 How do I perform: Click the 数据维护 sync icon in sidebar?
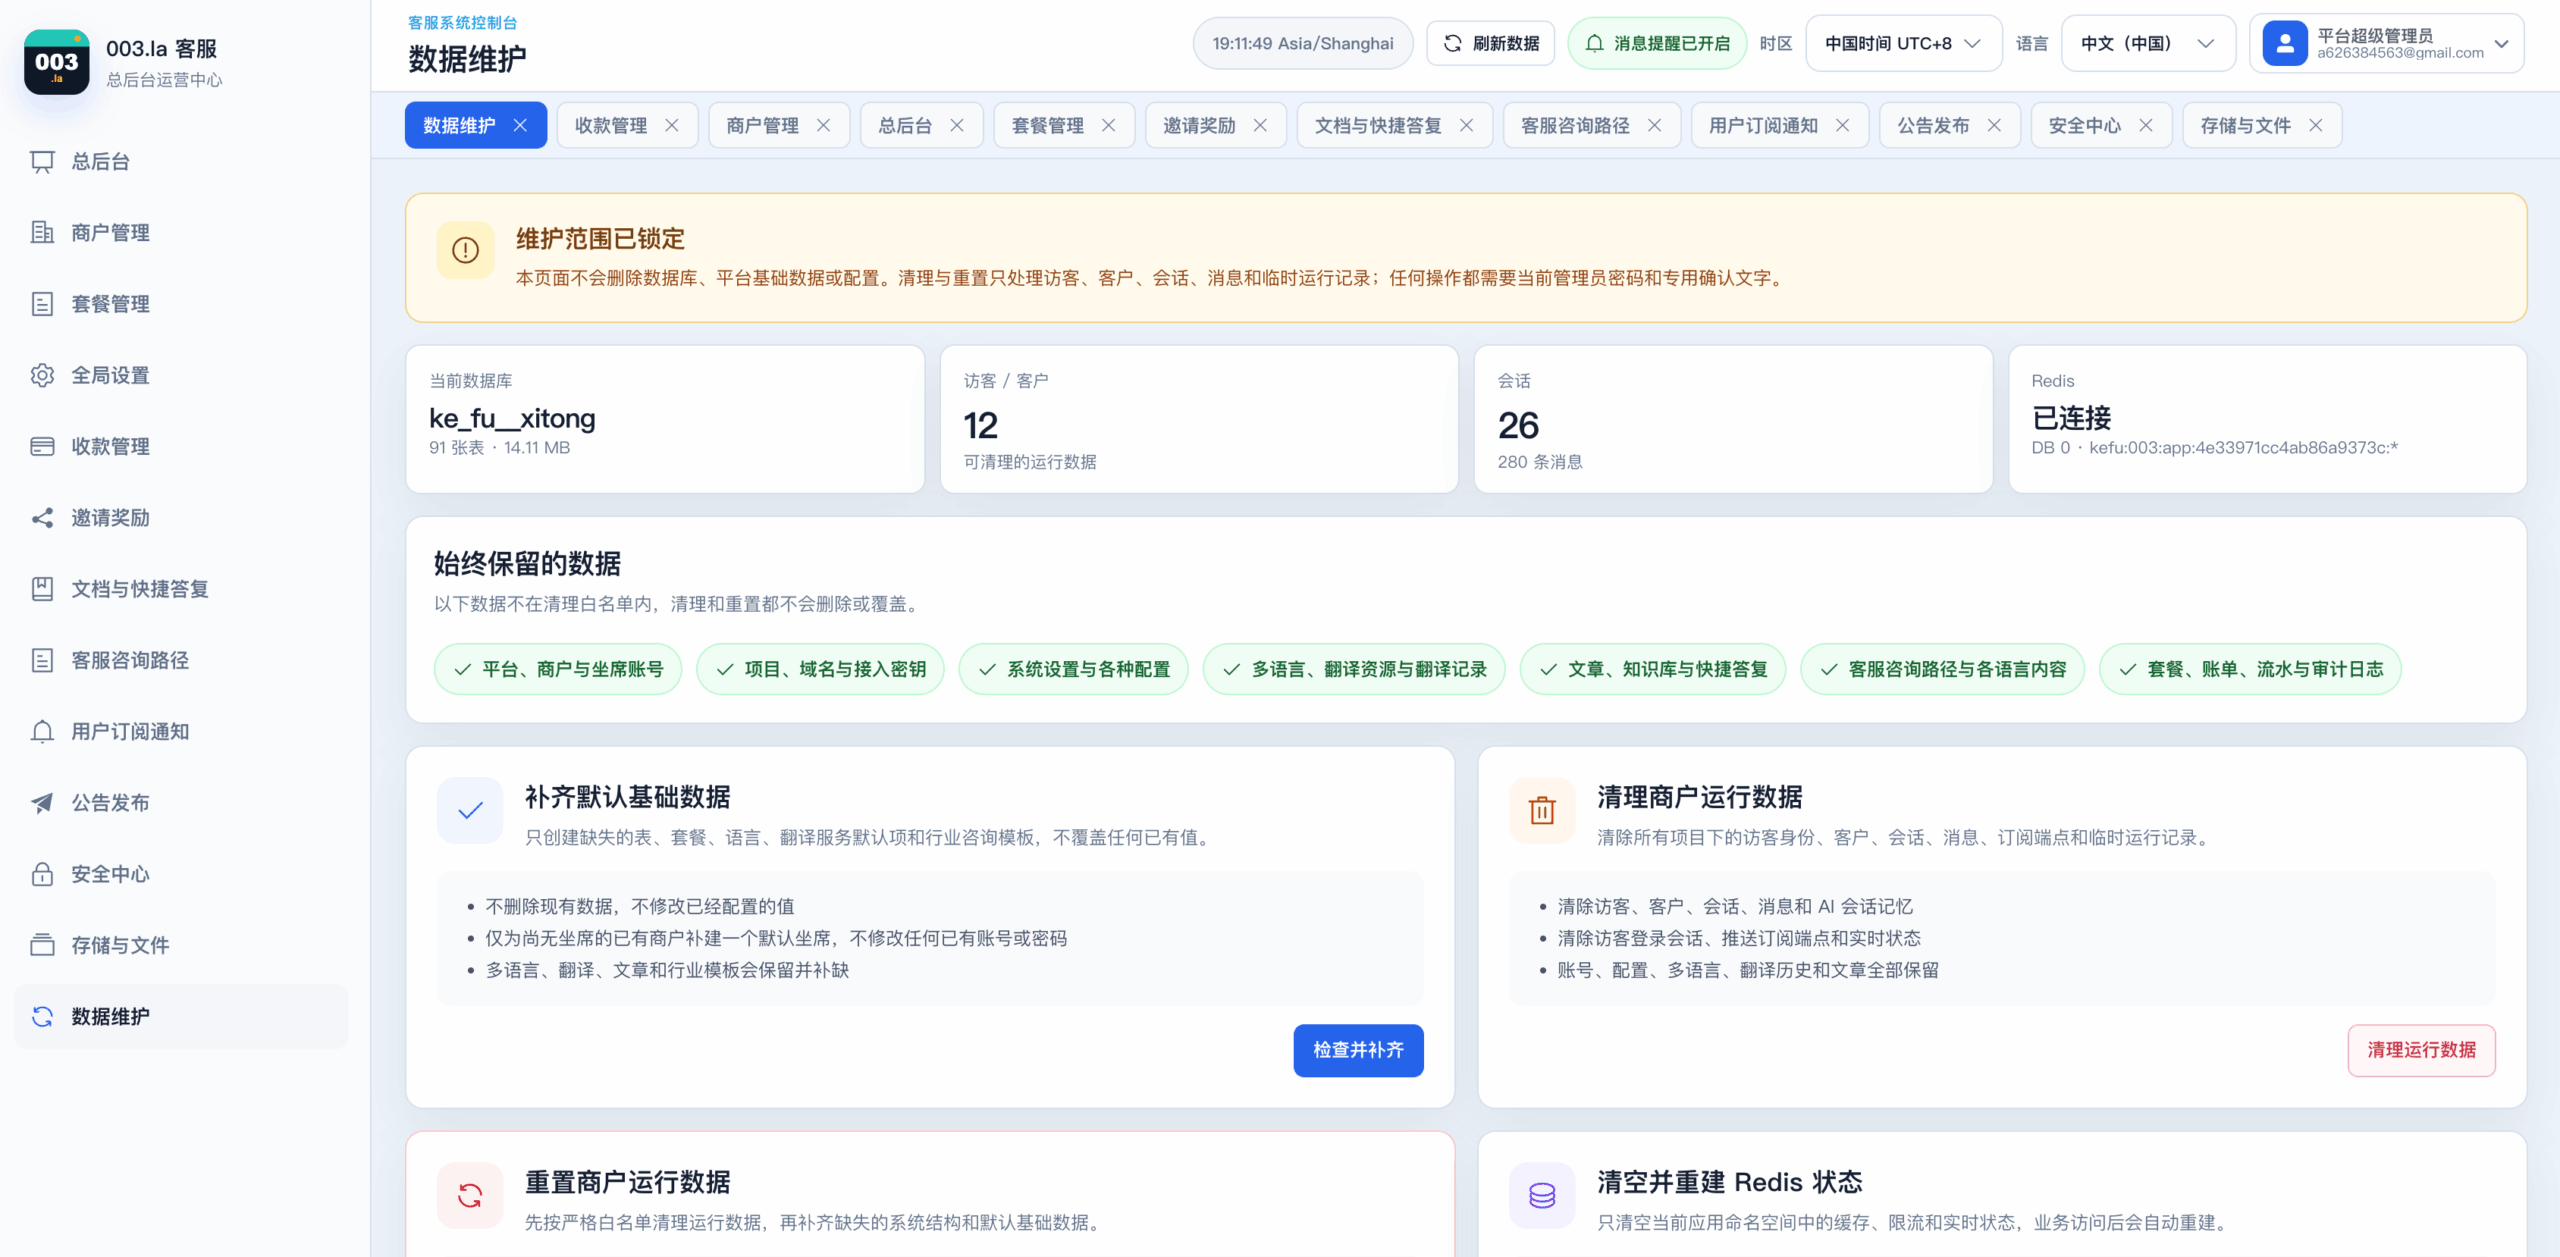42,1017
